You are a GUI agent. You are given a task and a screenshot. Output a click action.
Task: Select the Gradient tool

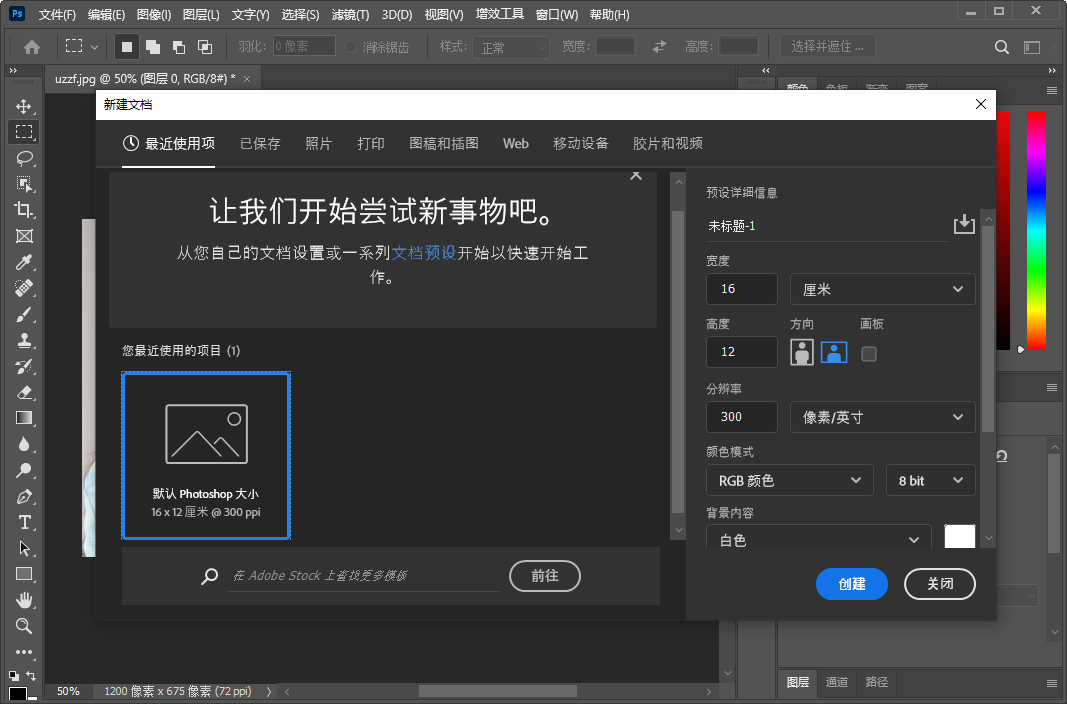click(x=24, y=418)
